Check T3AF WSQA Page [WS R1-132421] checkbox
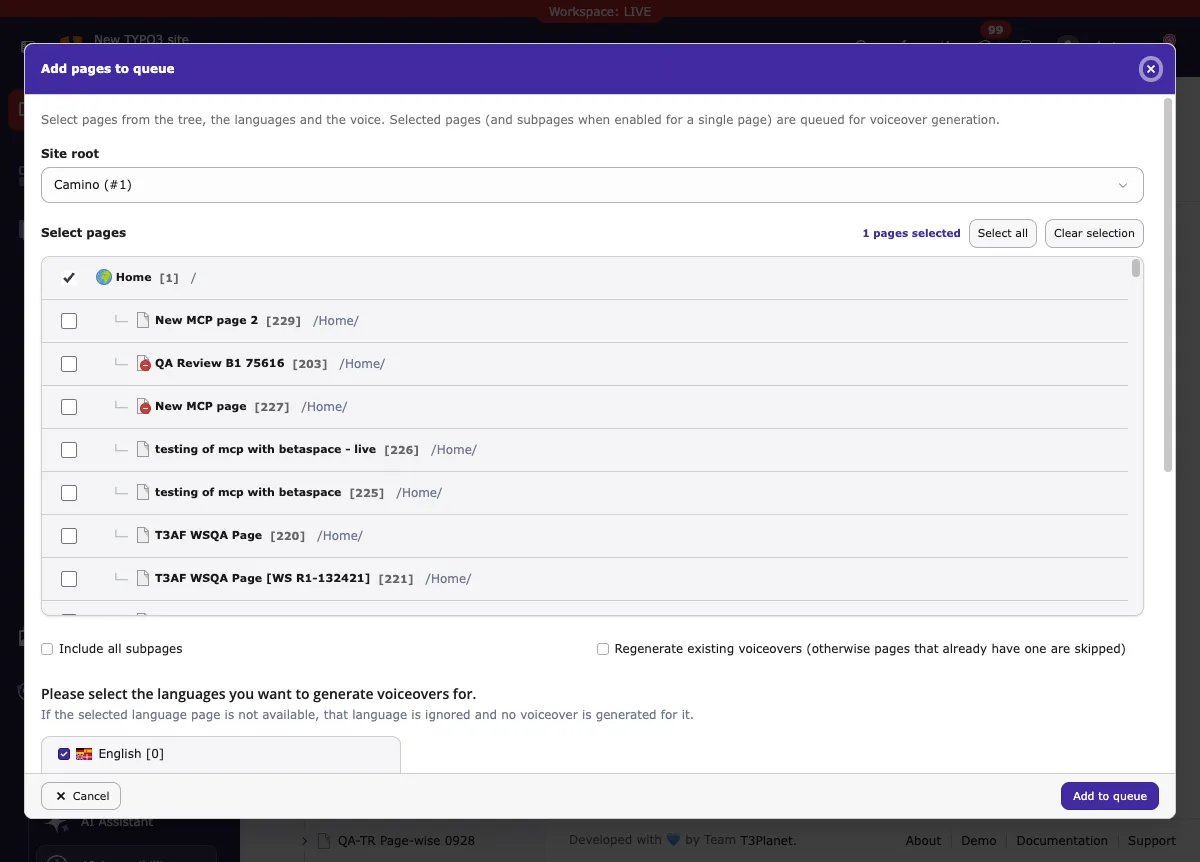This screenshot has height=862, width=1200. tap(69, 579)
